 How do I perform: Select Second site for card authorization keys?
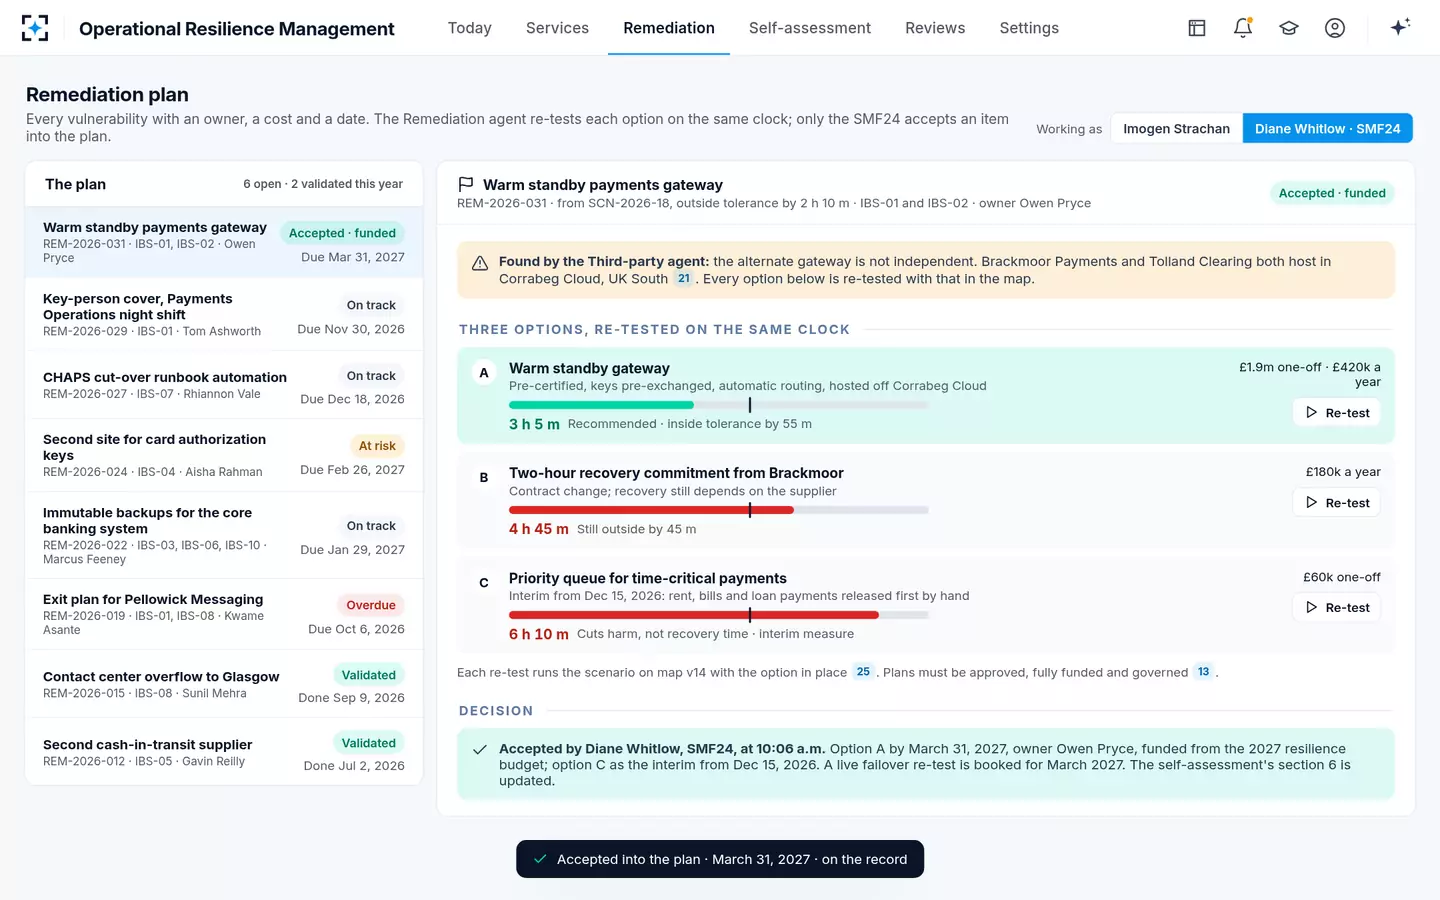click(224, 456)
